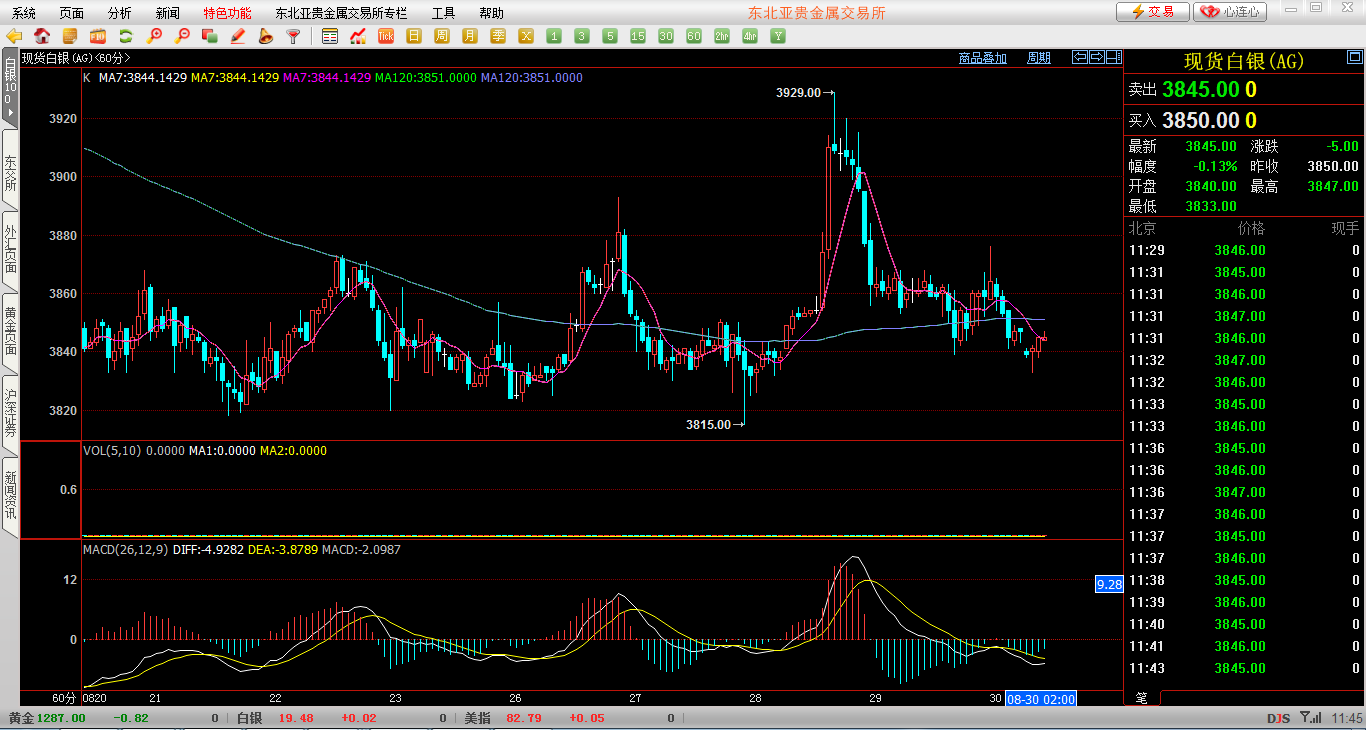Select the 4hr period button
The width and height of the screenshot is (1366, 730).
click(x=749, y=36)
